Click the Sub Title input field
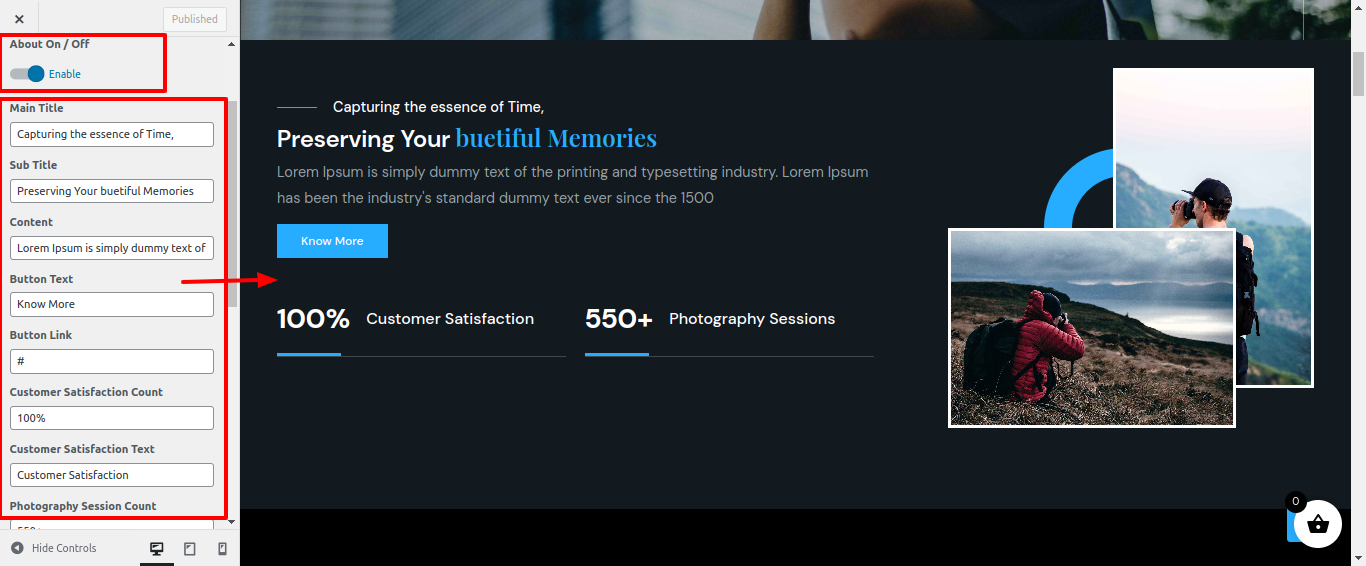This screenshot has height=566, width=1366. coord(112,191)
